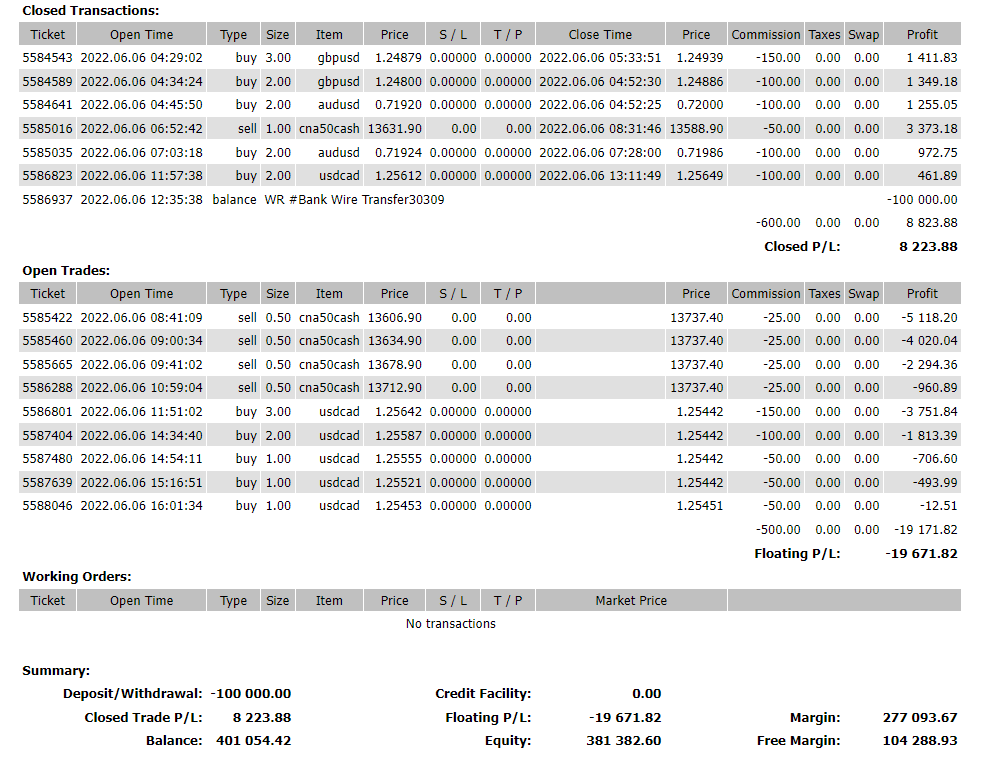Click the "Close Time" column header
The image size is (986, 768).
click(x=600, y=35)
